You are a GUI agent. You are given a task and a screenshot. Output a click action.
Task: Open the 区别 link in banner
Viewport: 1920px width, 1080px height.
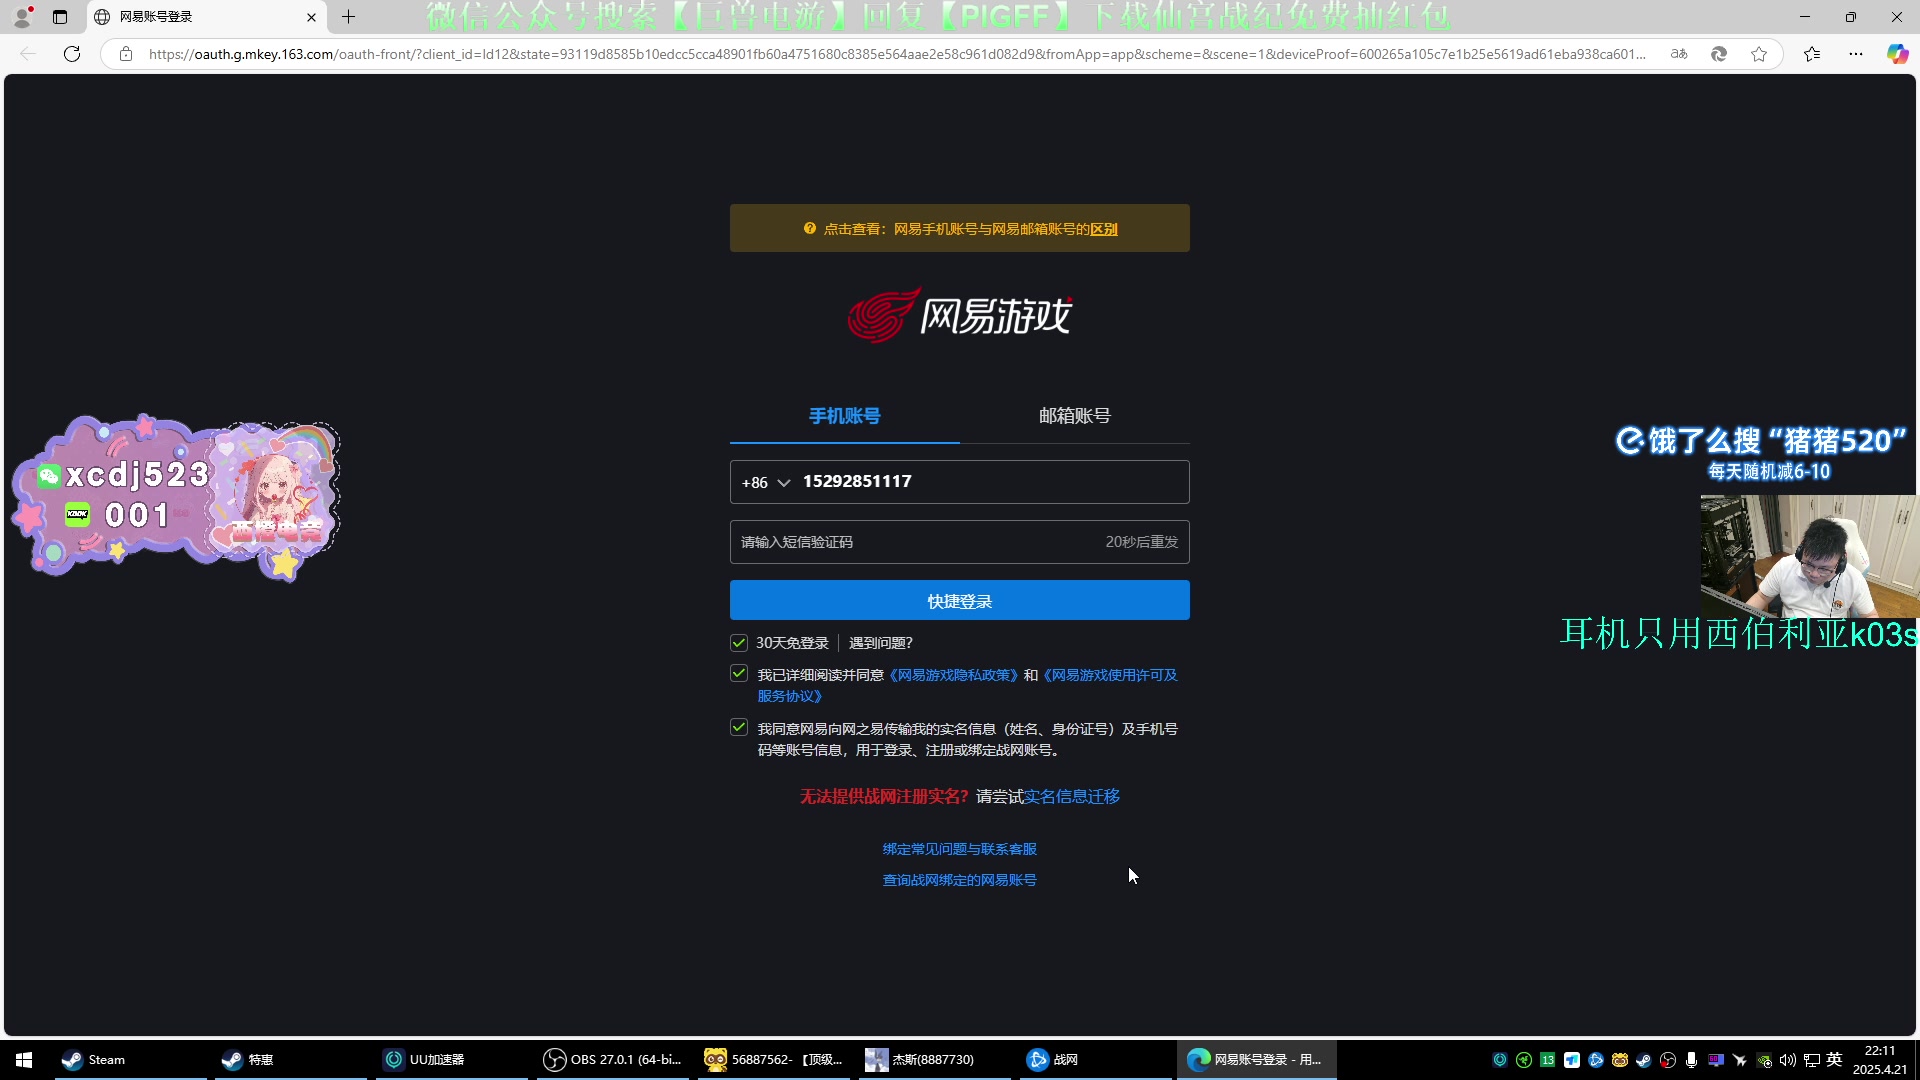point(1104,229)
